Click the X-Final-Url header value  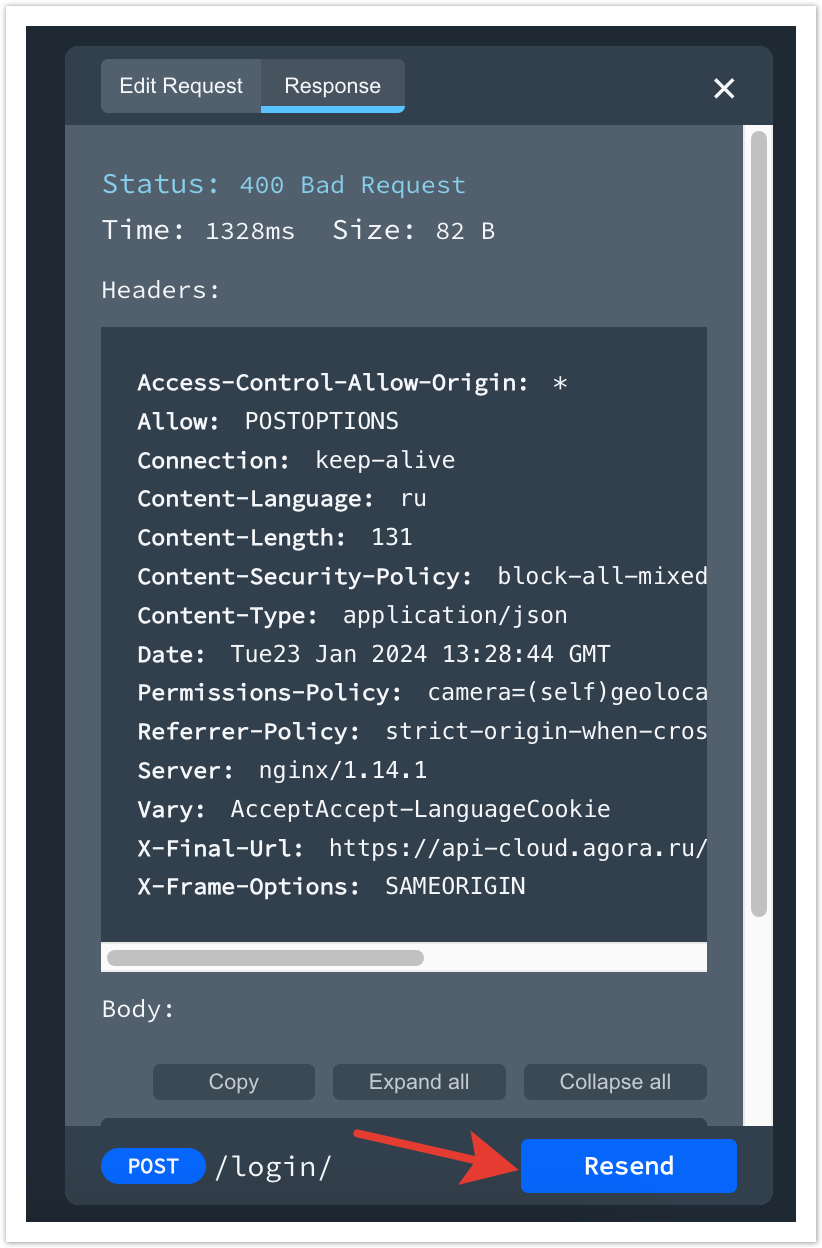518,849
